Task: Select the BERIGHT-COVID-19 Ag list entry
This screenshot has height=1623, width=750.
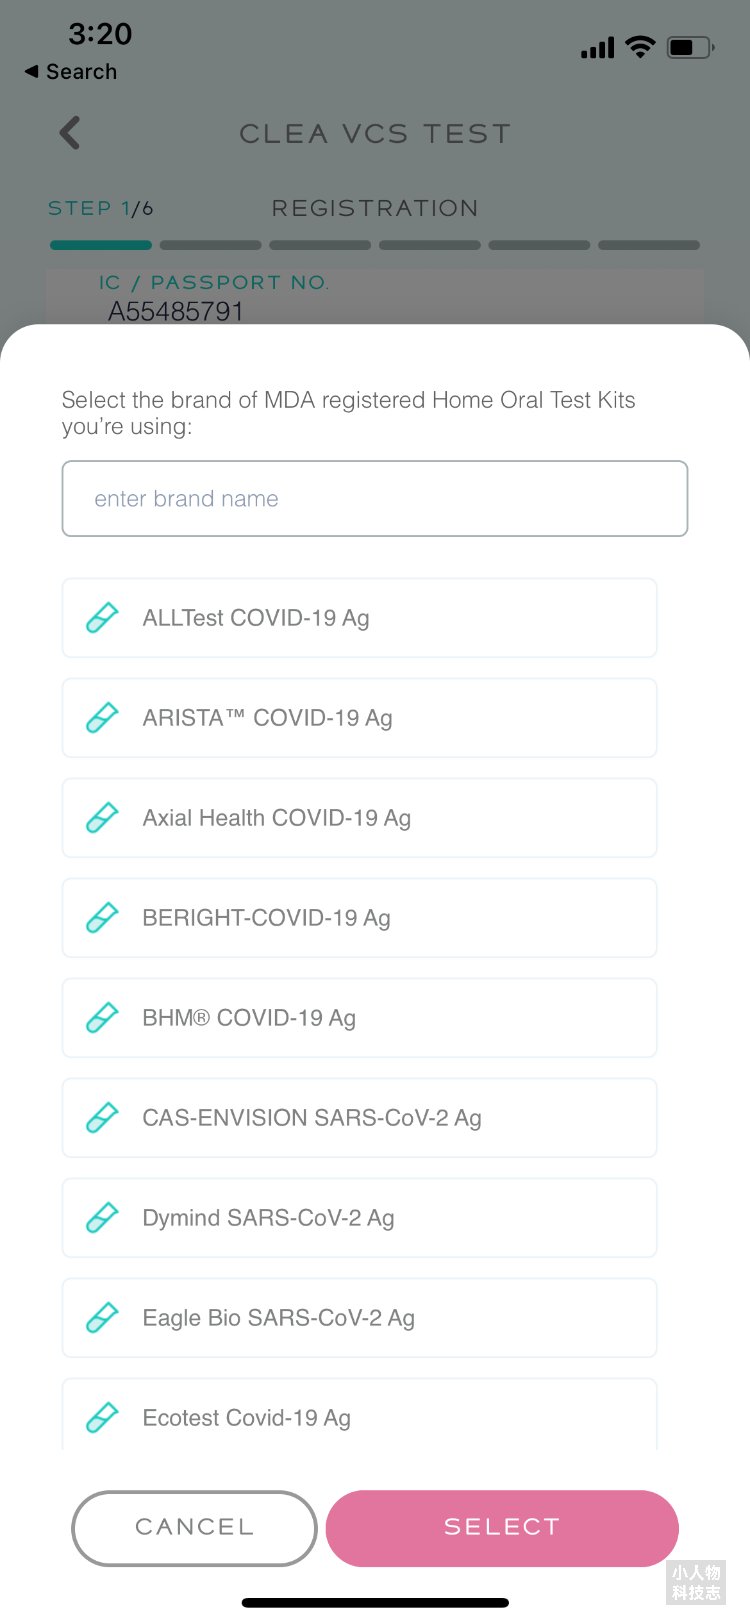Action: click(359, 918)
